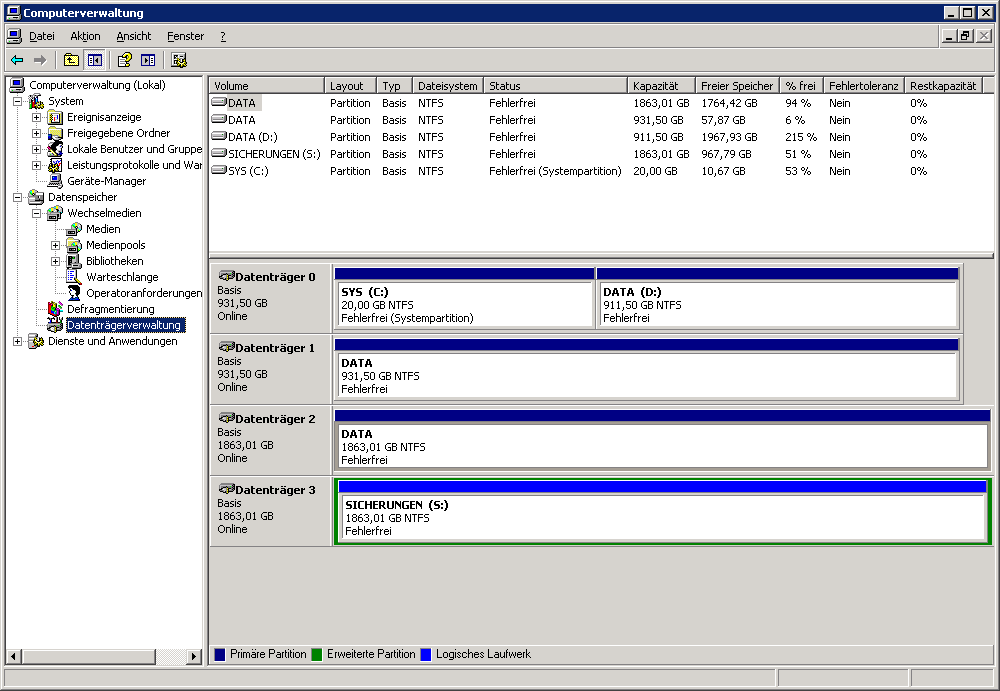The image size is (1000, 691).
Task: Click the Ereignisanzeige icon in tree
Action: tap(55, 117)
